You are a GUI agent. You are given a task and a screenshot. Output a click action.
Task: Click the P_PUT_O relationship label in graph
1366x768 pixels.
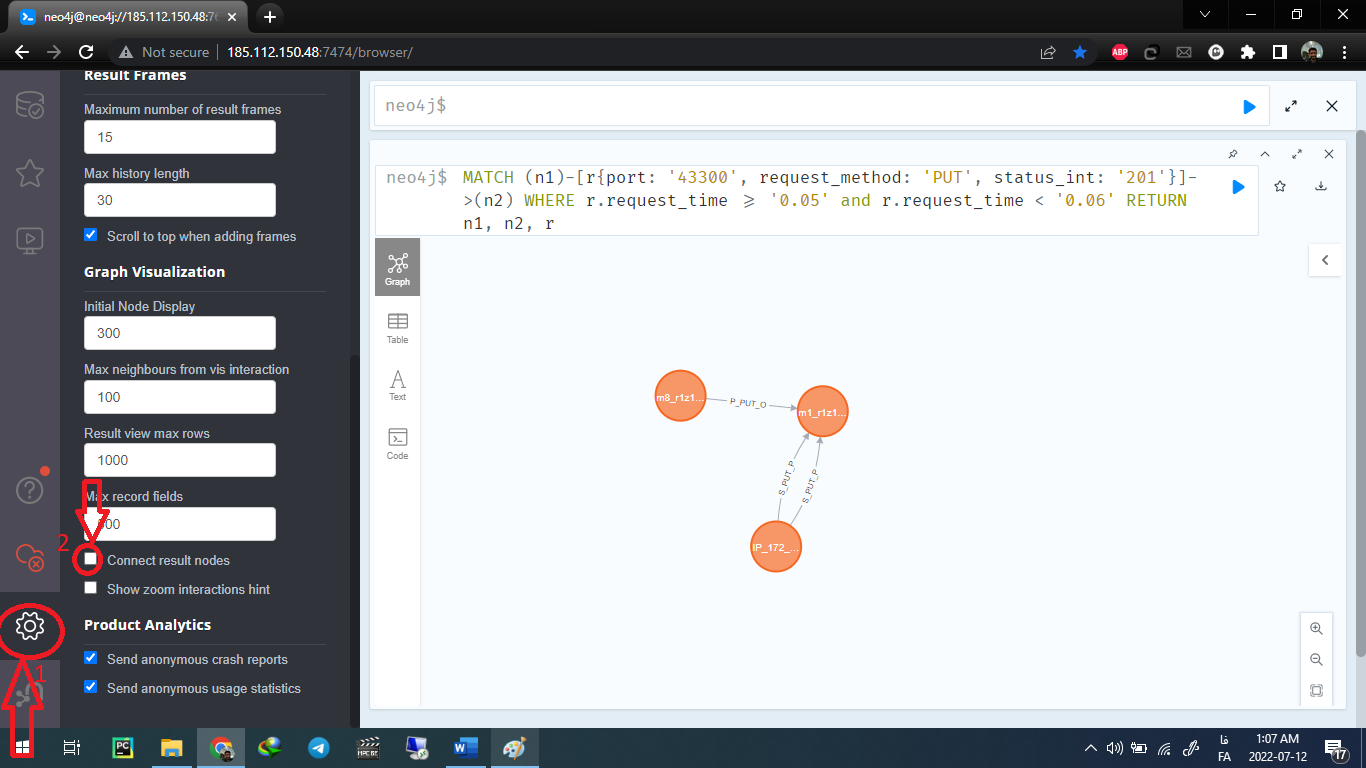[748, 403]
